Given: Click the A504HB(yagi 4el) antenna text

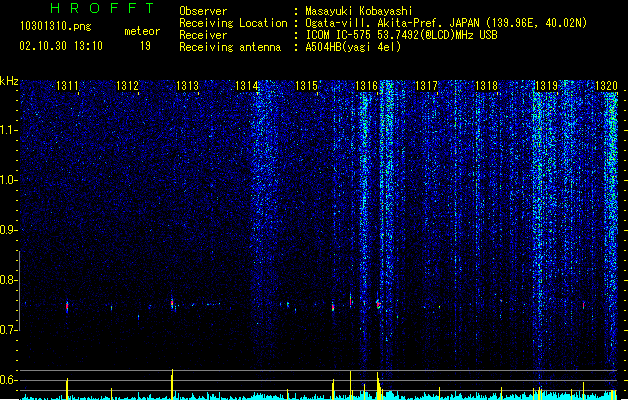Looking at the screenshot, I should pyautogui.click(x=353, y=47).
